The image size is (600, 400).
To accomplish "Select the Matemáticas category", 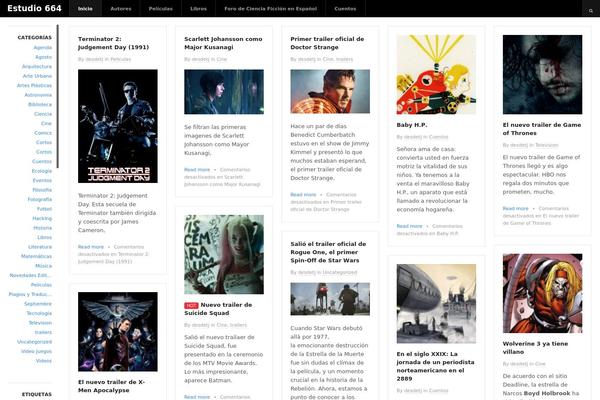I will (36, 256).
